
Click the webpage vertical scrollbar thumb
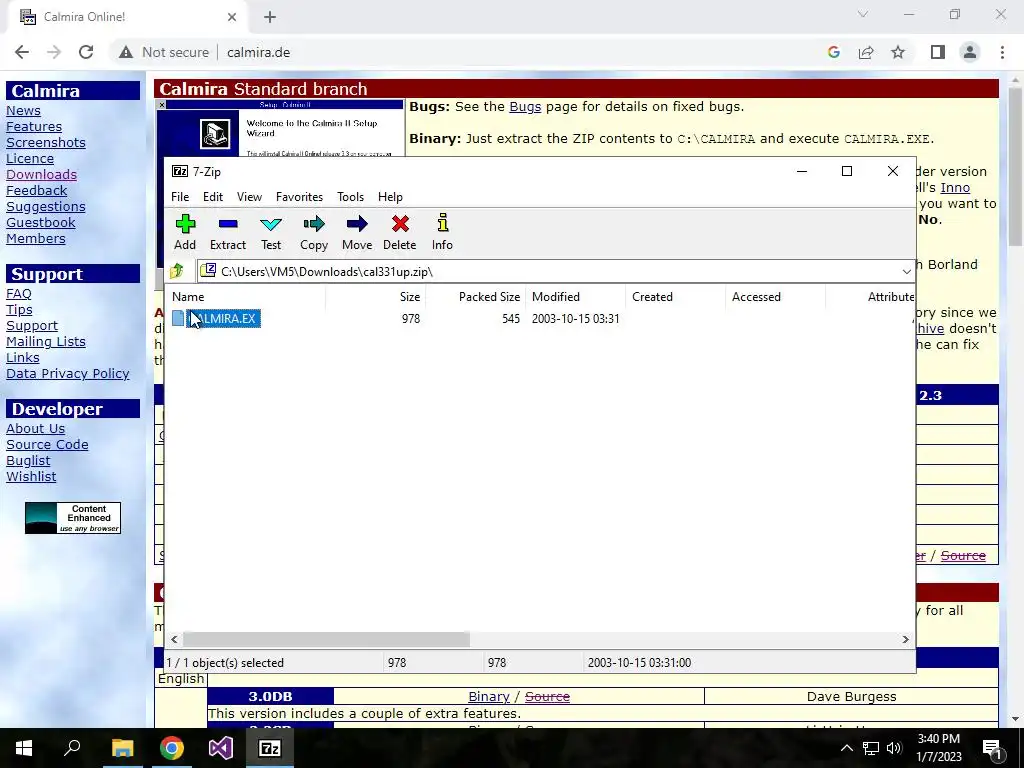[x=1015, y=167]
